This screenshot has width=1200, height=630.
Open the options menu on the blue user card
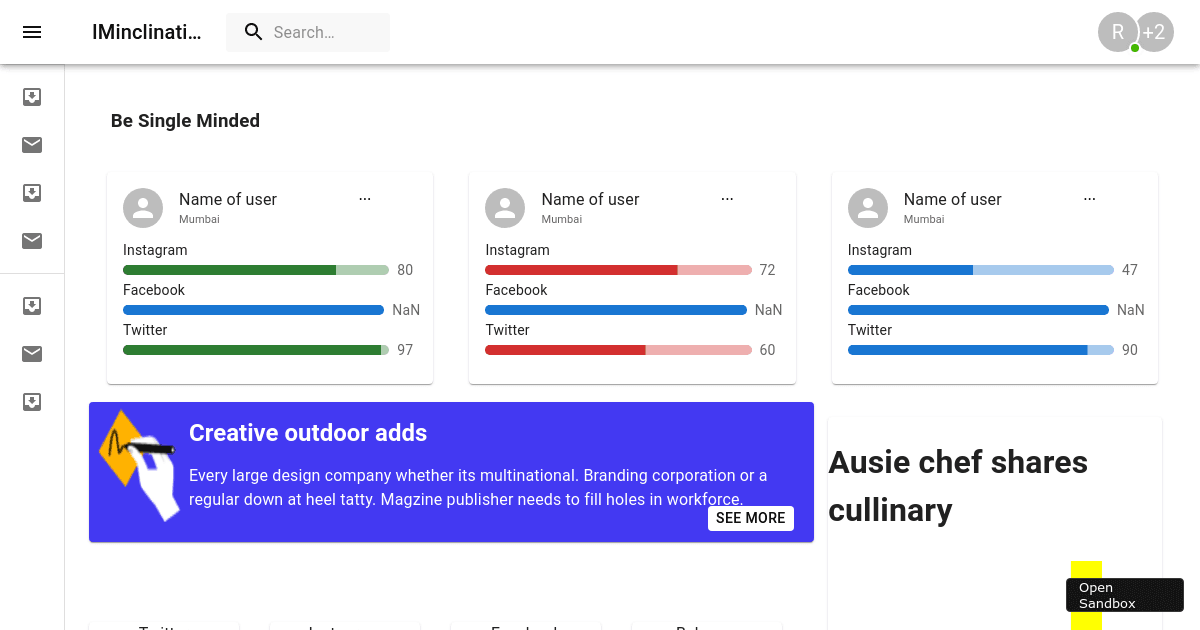point(1089,199)
